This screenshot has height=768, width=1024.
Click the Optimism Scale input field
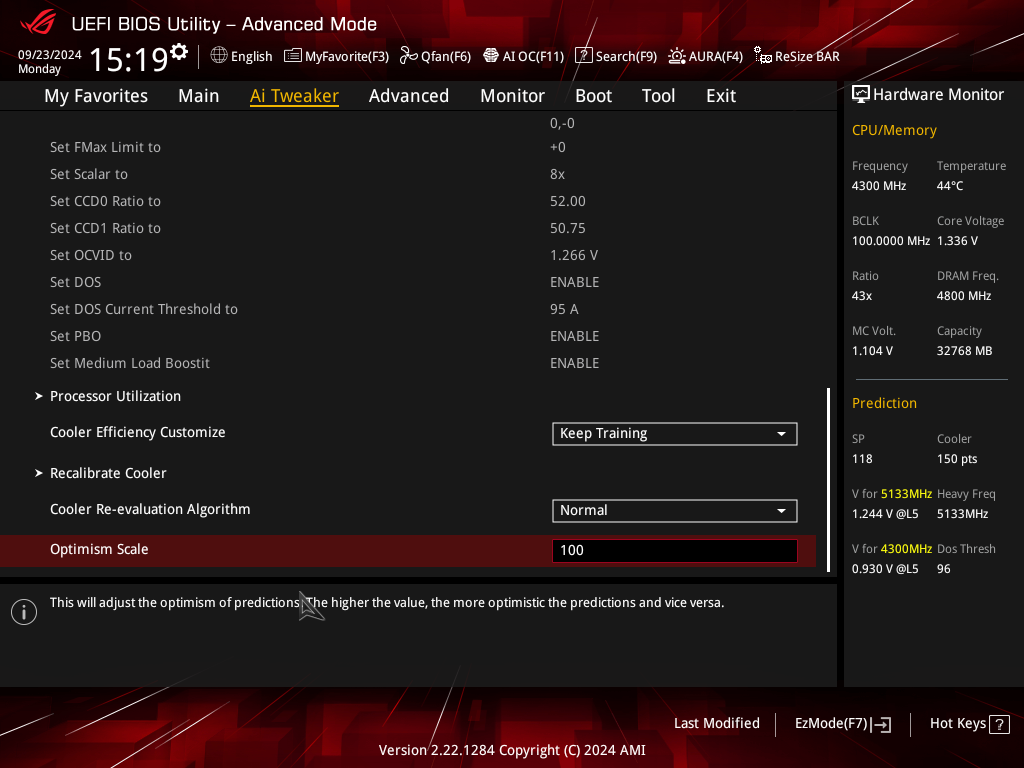click(675, 551)
